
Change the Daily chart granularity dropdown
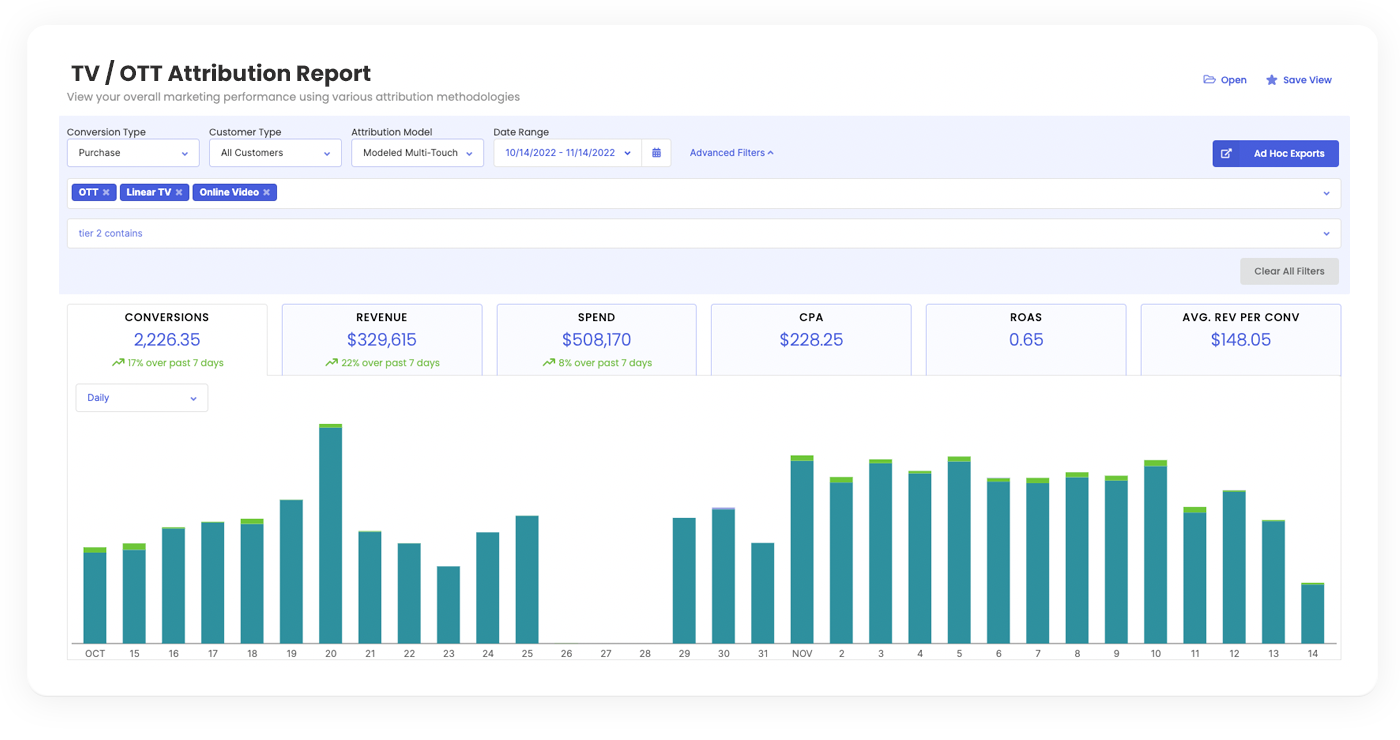coord(141,397)
